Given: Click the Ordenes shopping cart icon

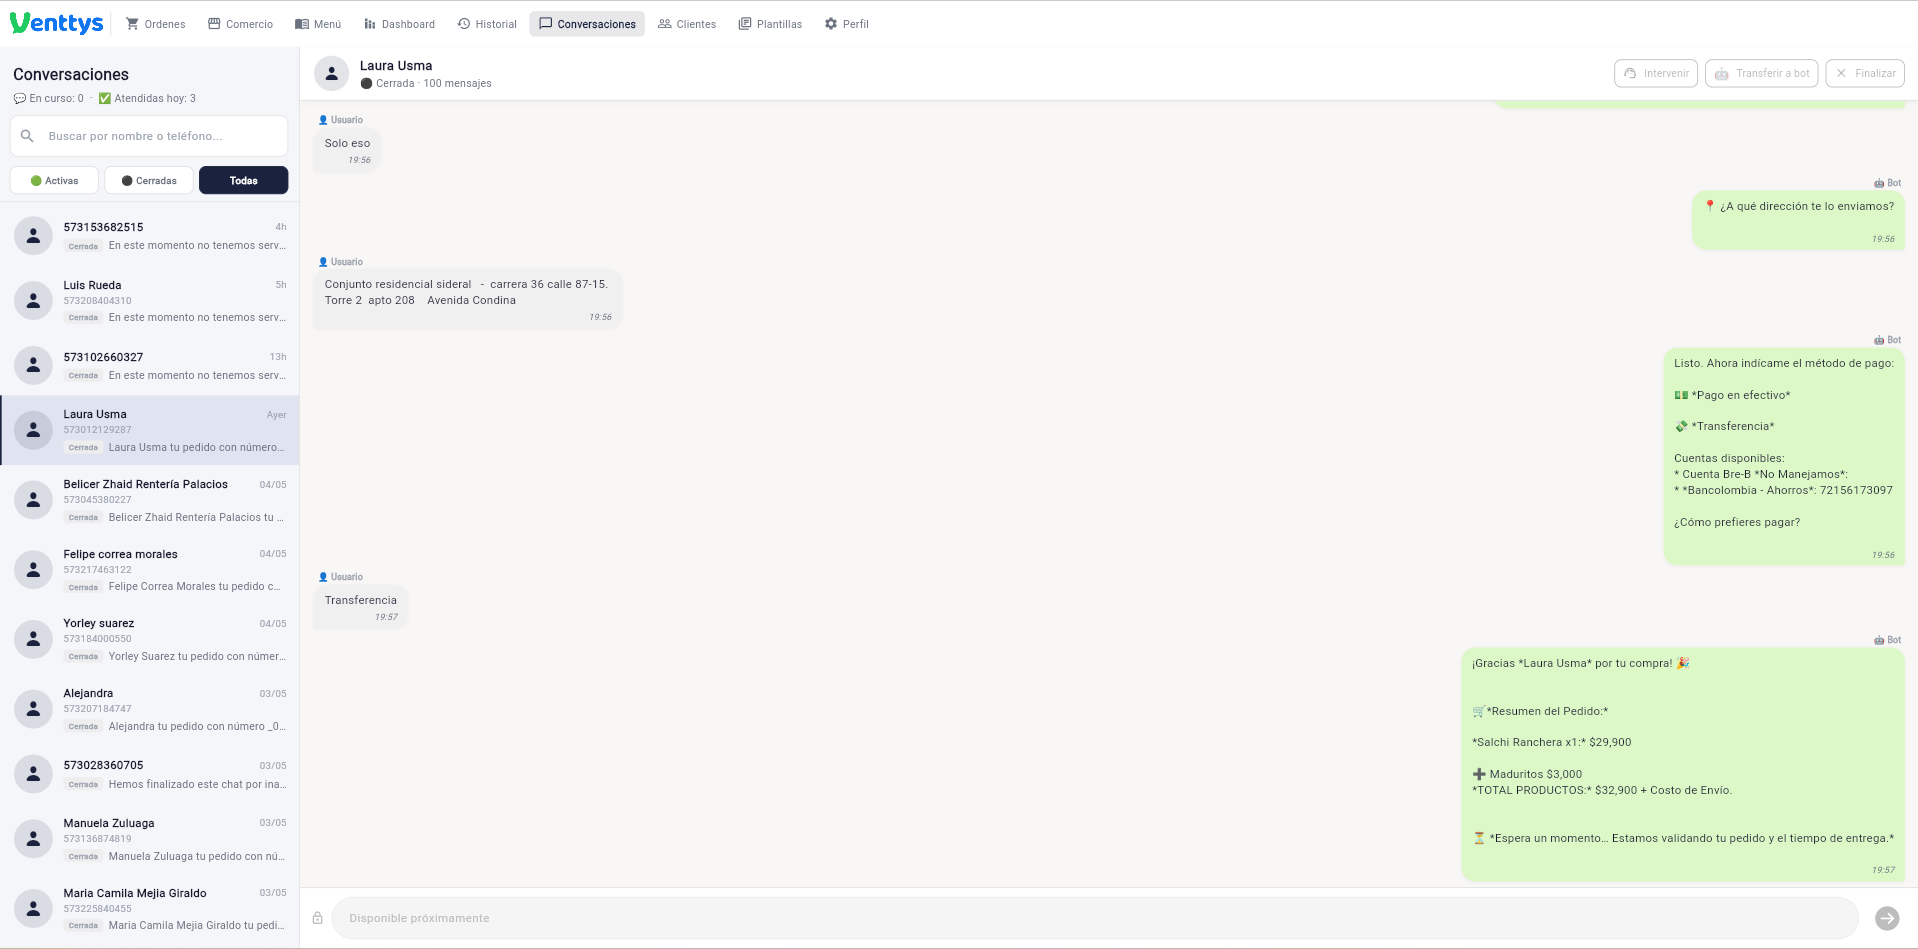Looking at the screenshot, I should point(132,24).
